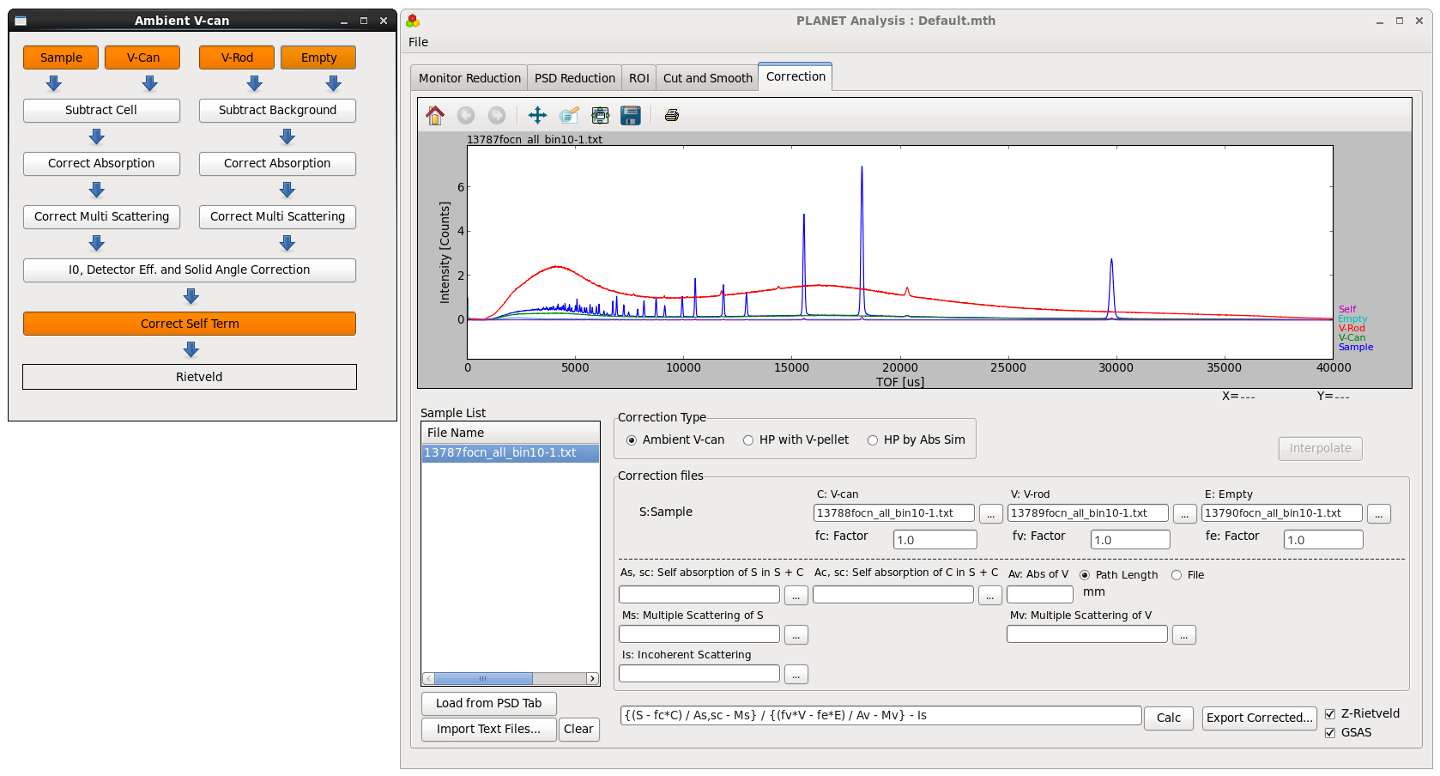Click the C: V-can filename field
Image resolution: width=1440 pixels, height=776 pixels.
coord(894,513)
